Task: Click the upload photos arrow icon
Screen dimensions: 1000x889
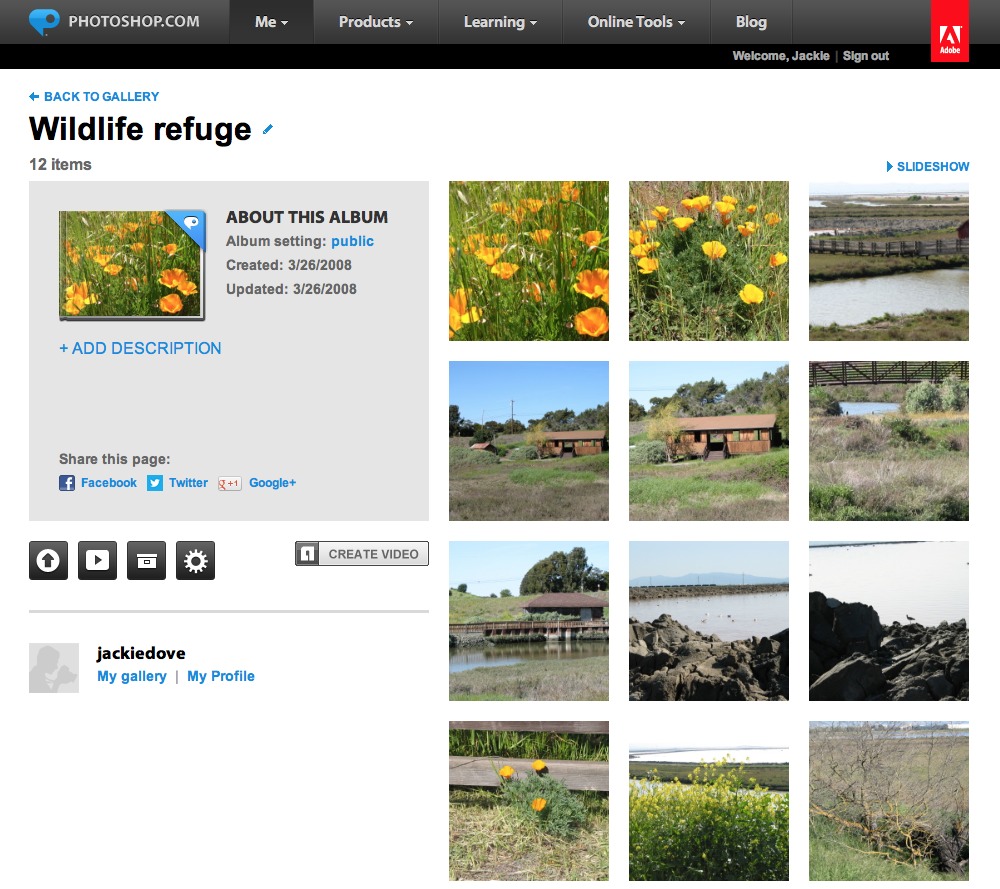Action: tap(48, 561)
